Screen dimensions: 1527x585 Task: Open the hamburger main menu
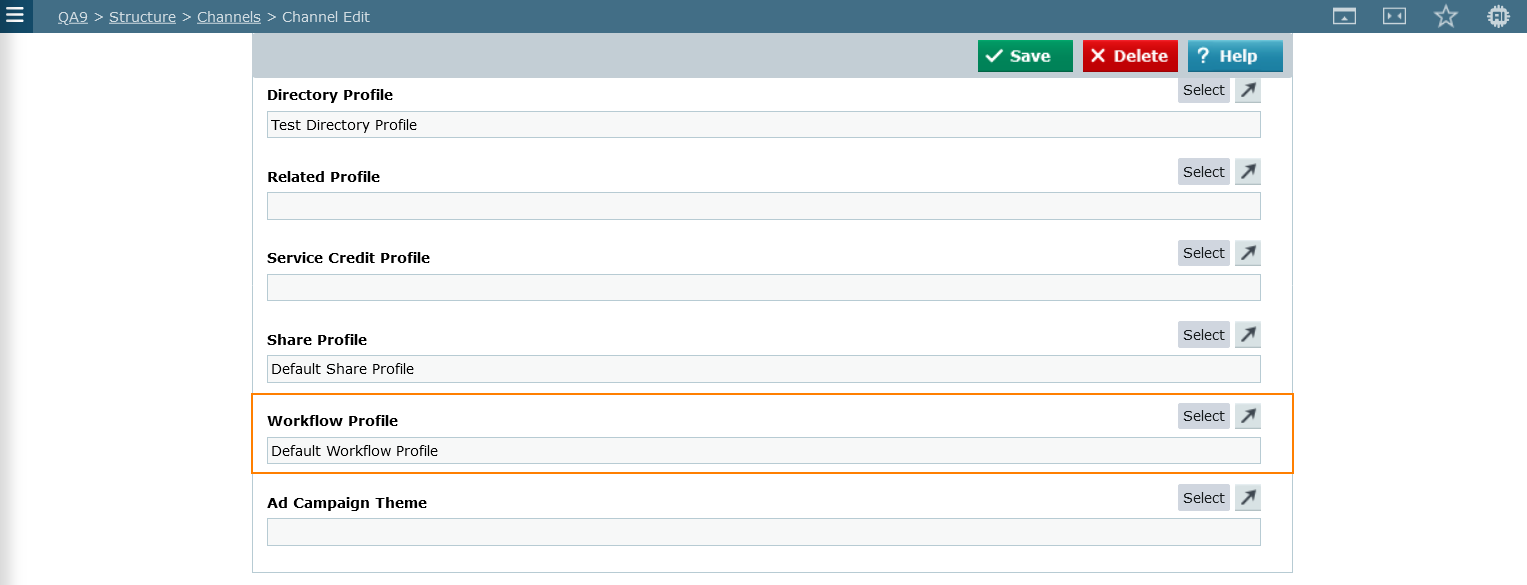pyautogui.click(x=15, y=16)
